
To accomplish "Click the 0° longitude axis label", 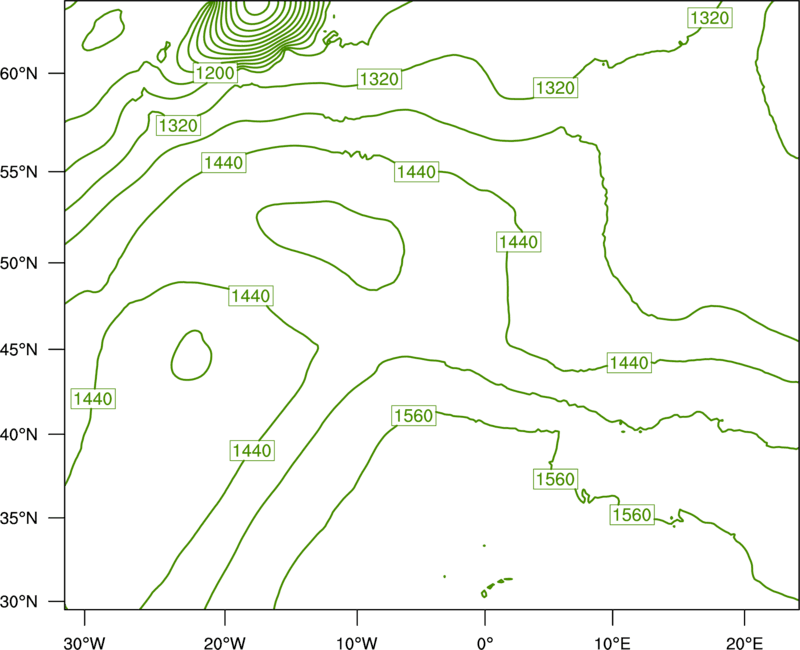I will [x=485, y=643].
